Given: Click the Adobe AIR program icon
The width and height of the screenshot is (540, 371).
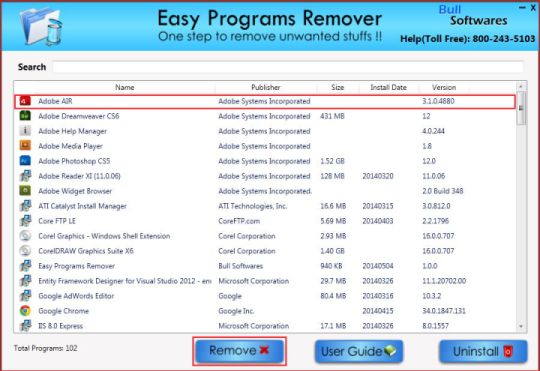Looking at the screenshot, I should click(25, 101).
